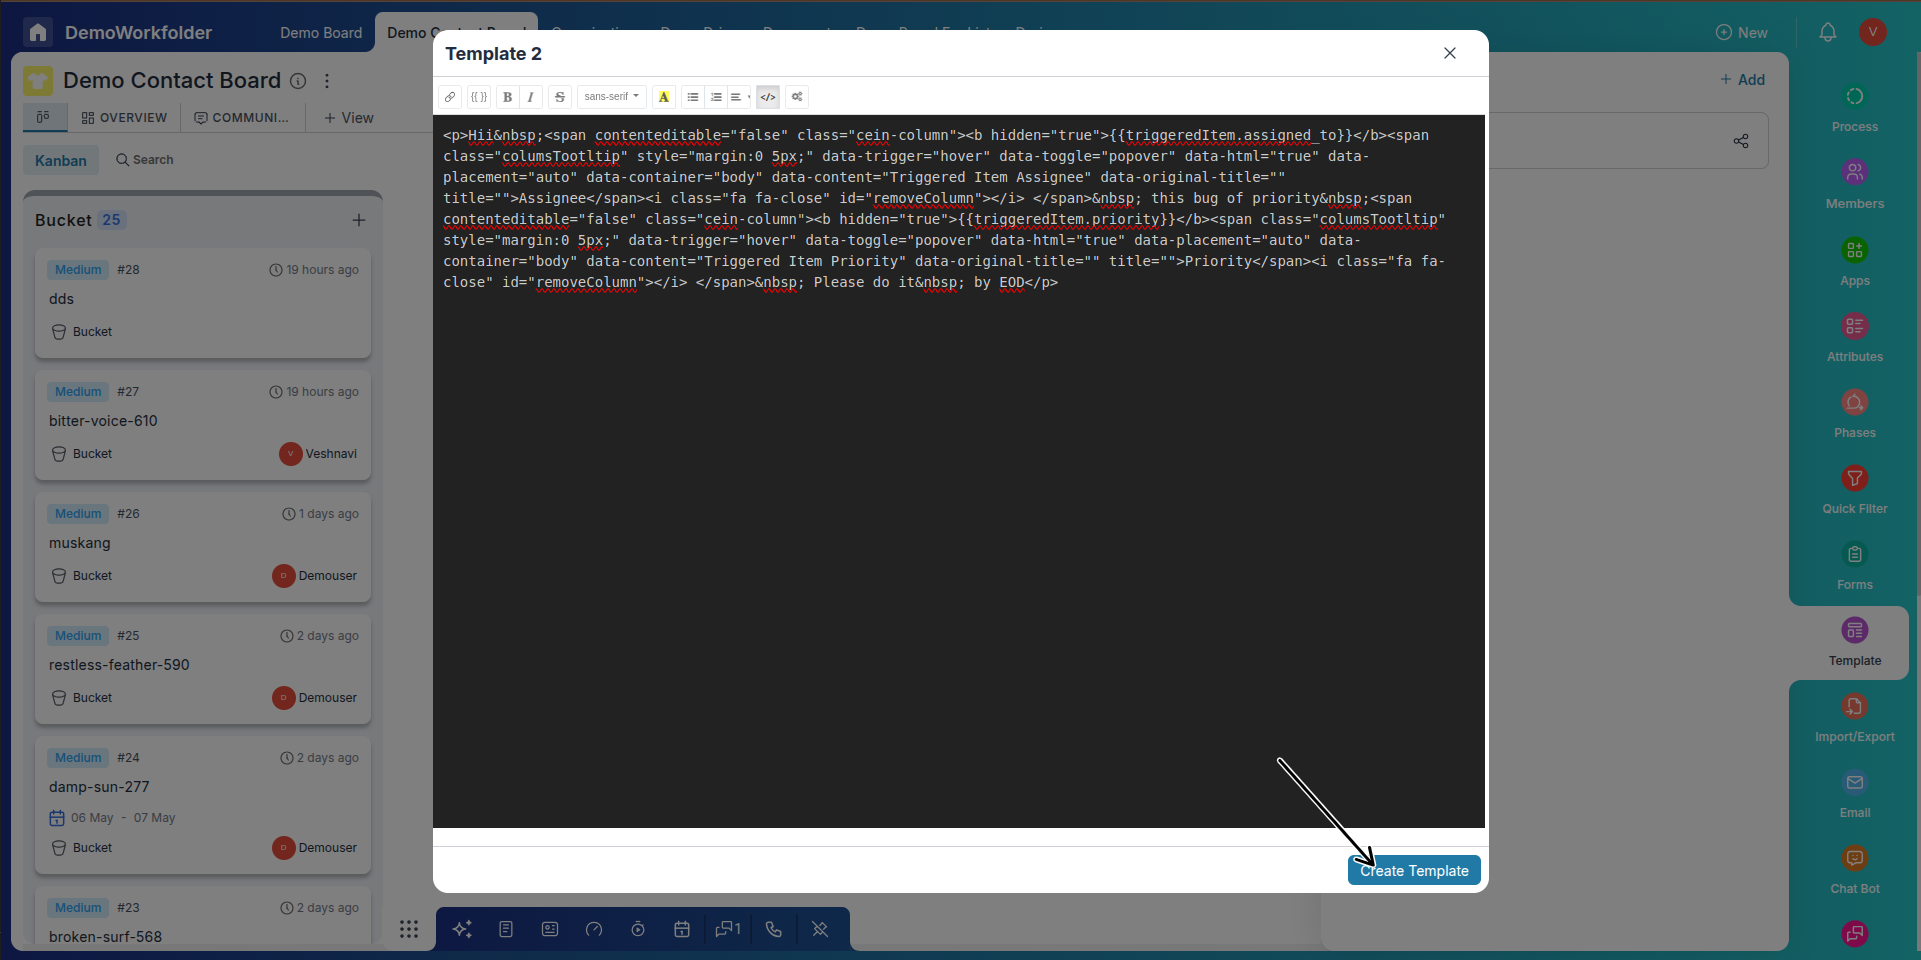Open Import/Export in the right sidebar
Screen dimensions: 1921x960
tap(1855, 718)
